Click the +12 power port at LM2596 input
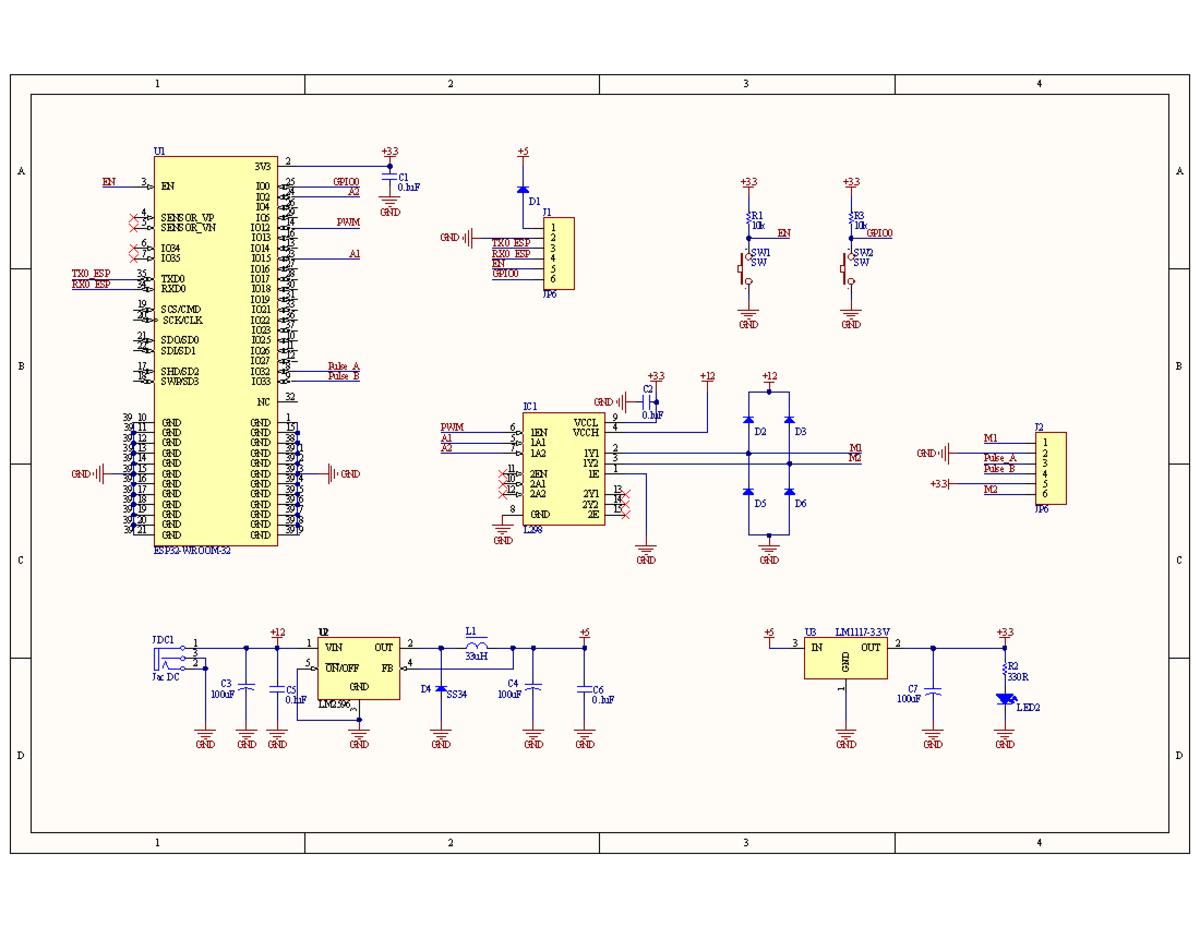1200x927 pixels. 277,633
